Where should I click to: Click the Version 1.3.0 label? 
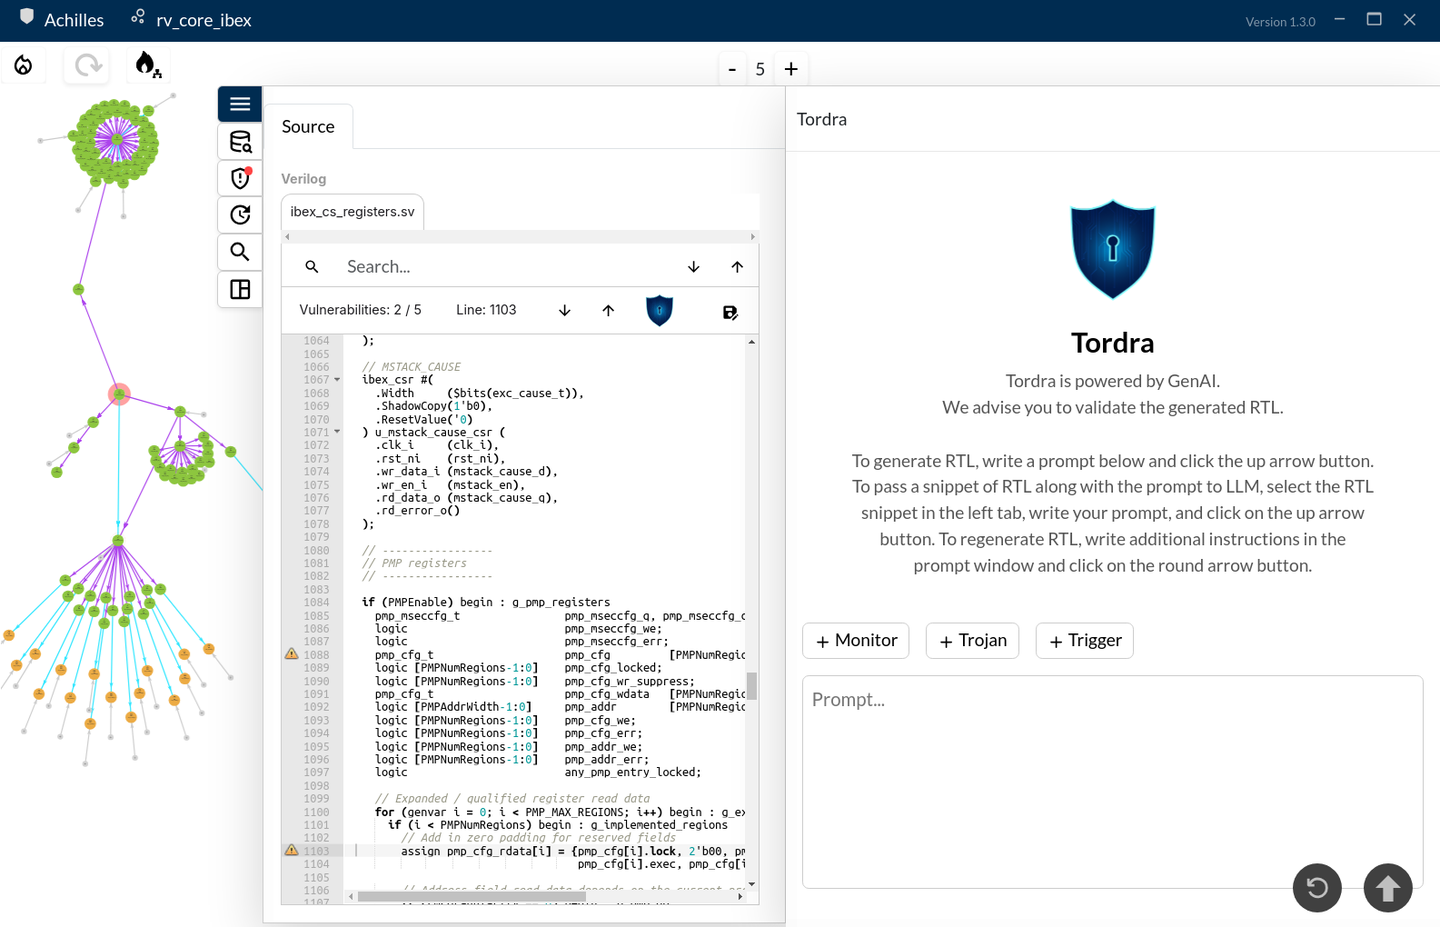tap(1280, 22)
